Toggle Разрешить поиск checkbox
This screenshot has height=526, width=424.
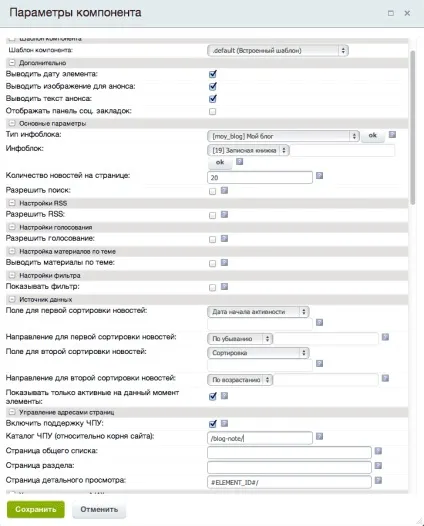point(212,191)
